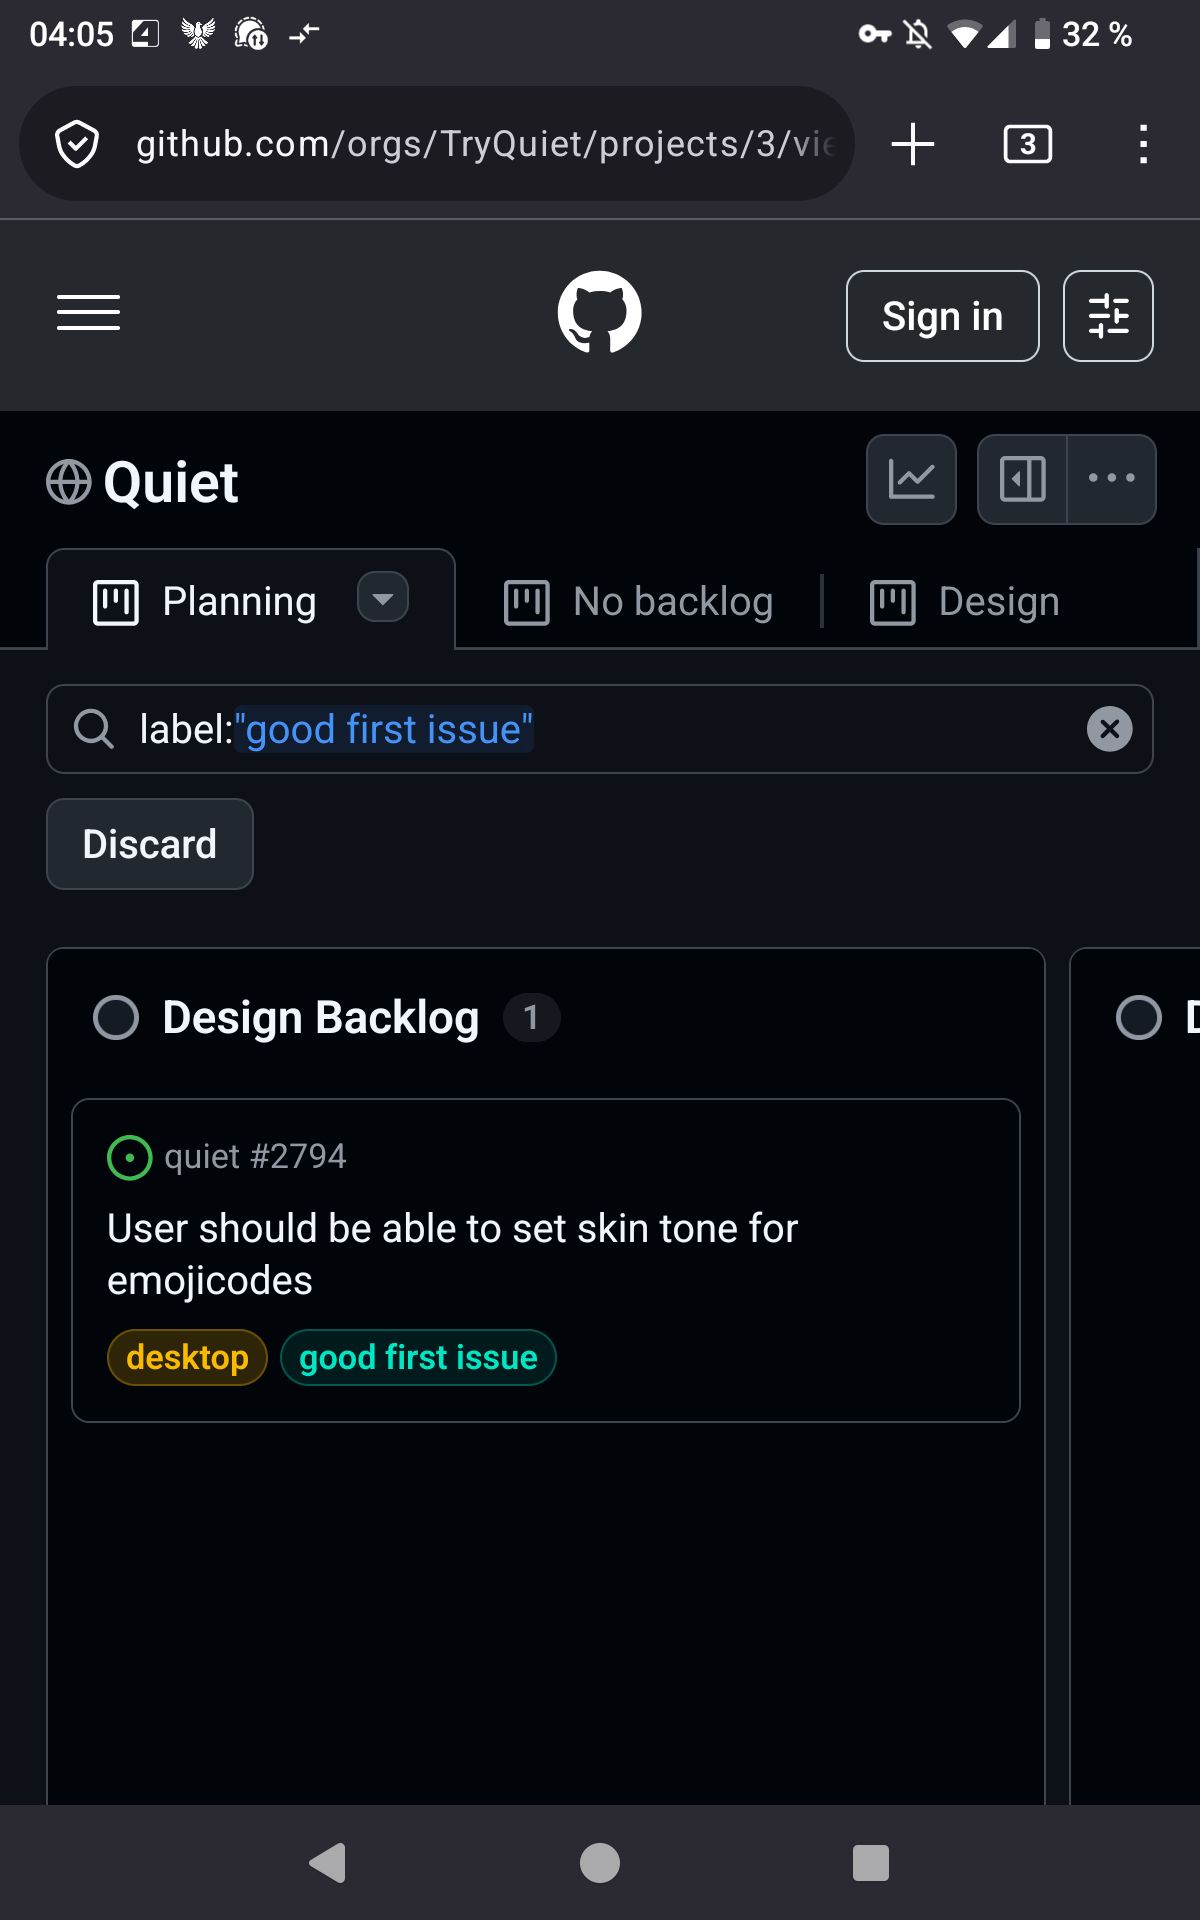Screen dimensions: 1200x1920
Task: Click the open issue status icon on #2794
Action: (x=129, y=1158)
